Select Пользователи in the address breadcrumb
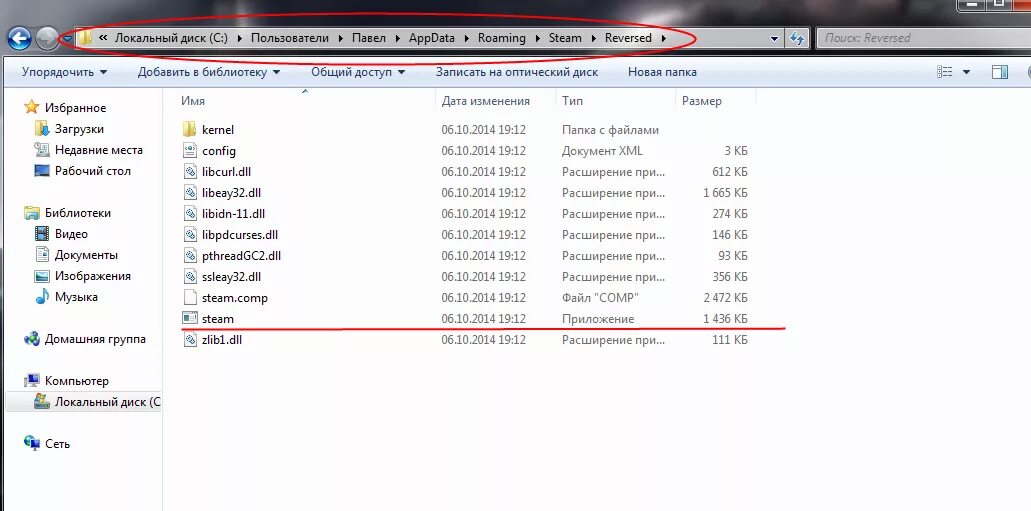Image resolution: width=1031 pixels, height=511 pixels. (289, 38)
